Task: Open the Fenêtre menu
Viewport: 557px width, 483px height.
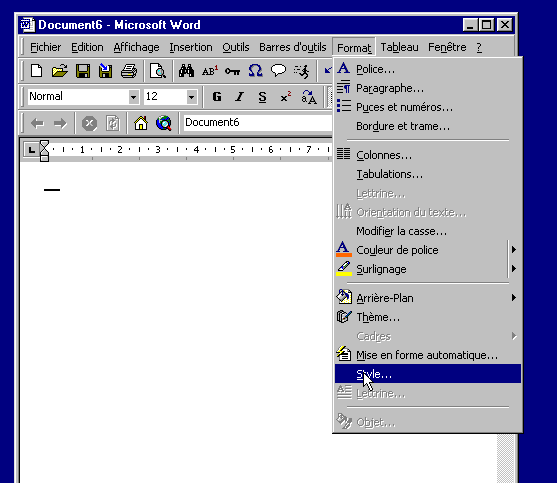Action: click(447, 47)
